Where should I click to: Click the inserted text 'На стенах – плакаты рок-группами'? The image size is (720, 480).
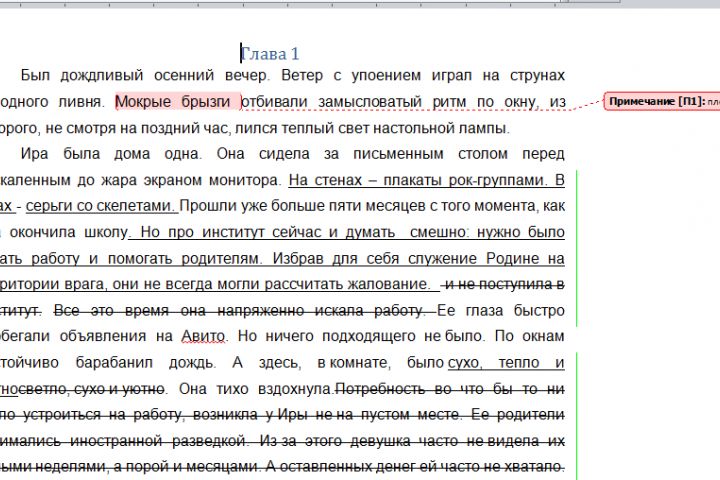tap(416, 180)
